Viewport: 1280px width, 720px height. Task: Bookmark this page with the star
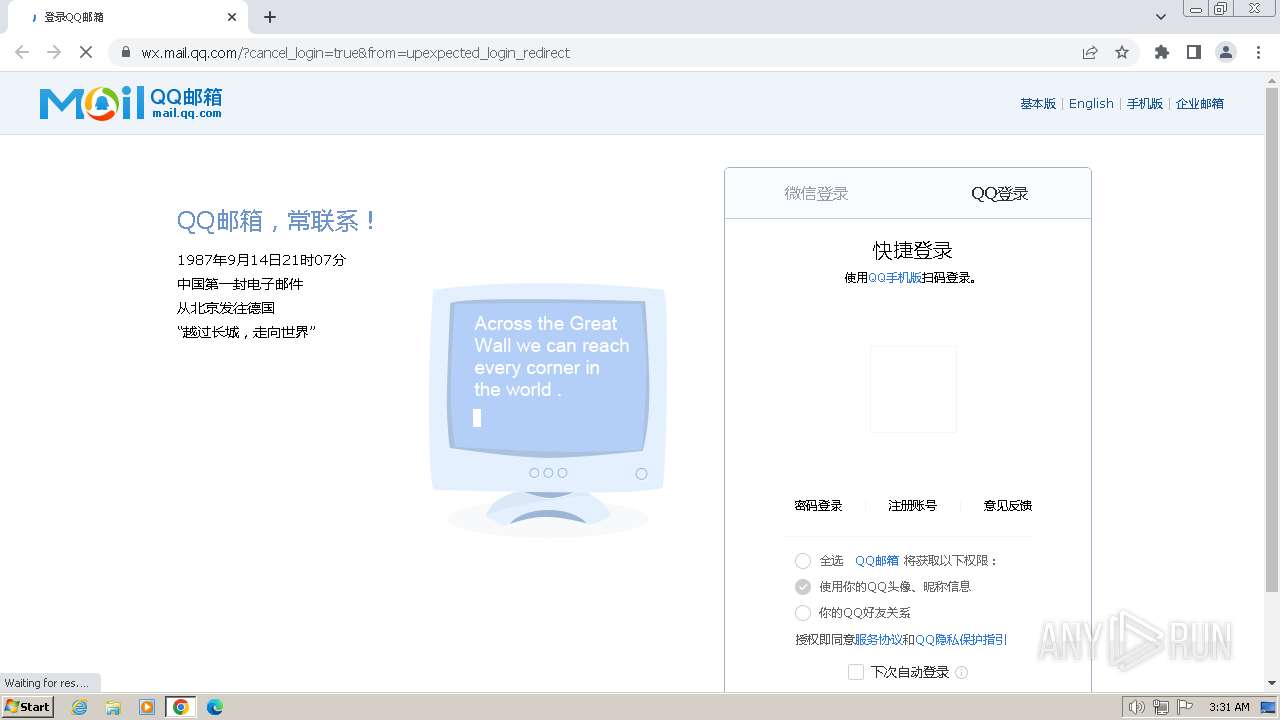click(x=1122, y=52)
